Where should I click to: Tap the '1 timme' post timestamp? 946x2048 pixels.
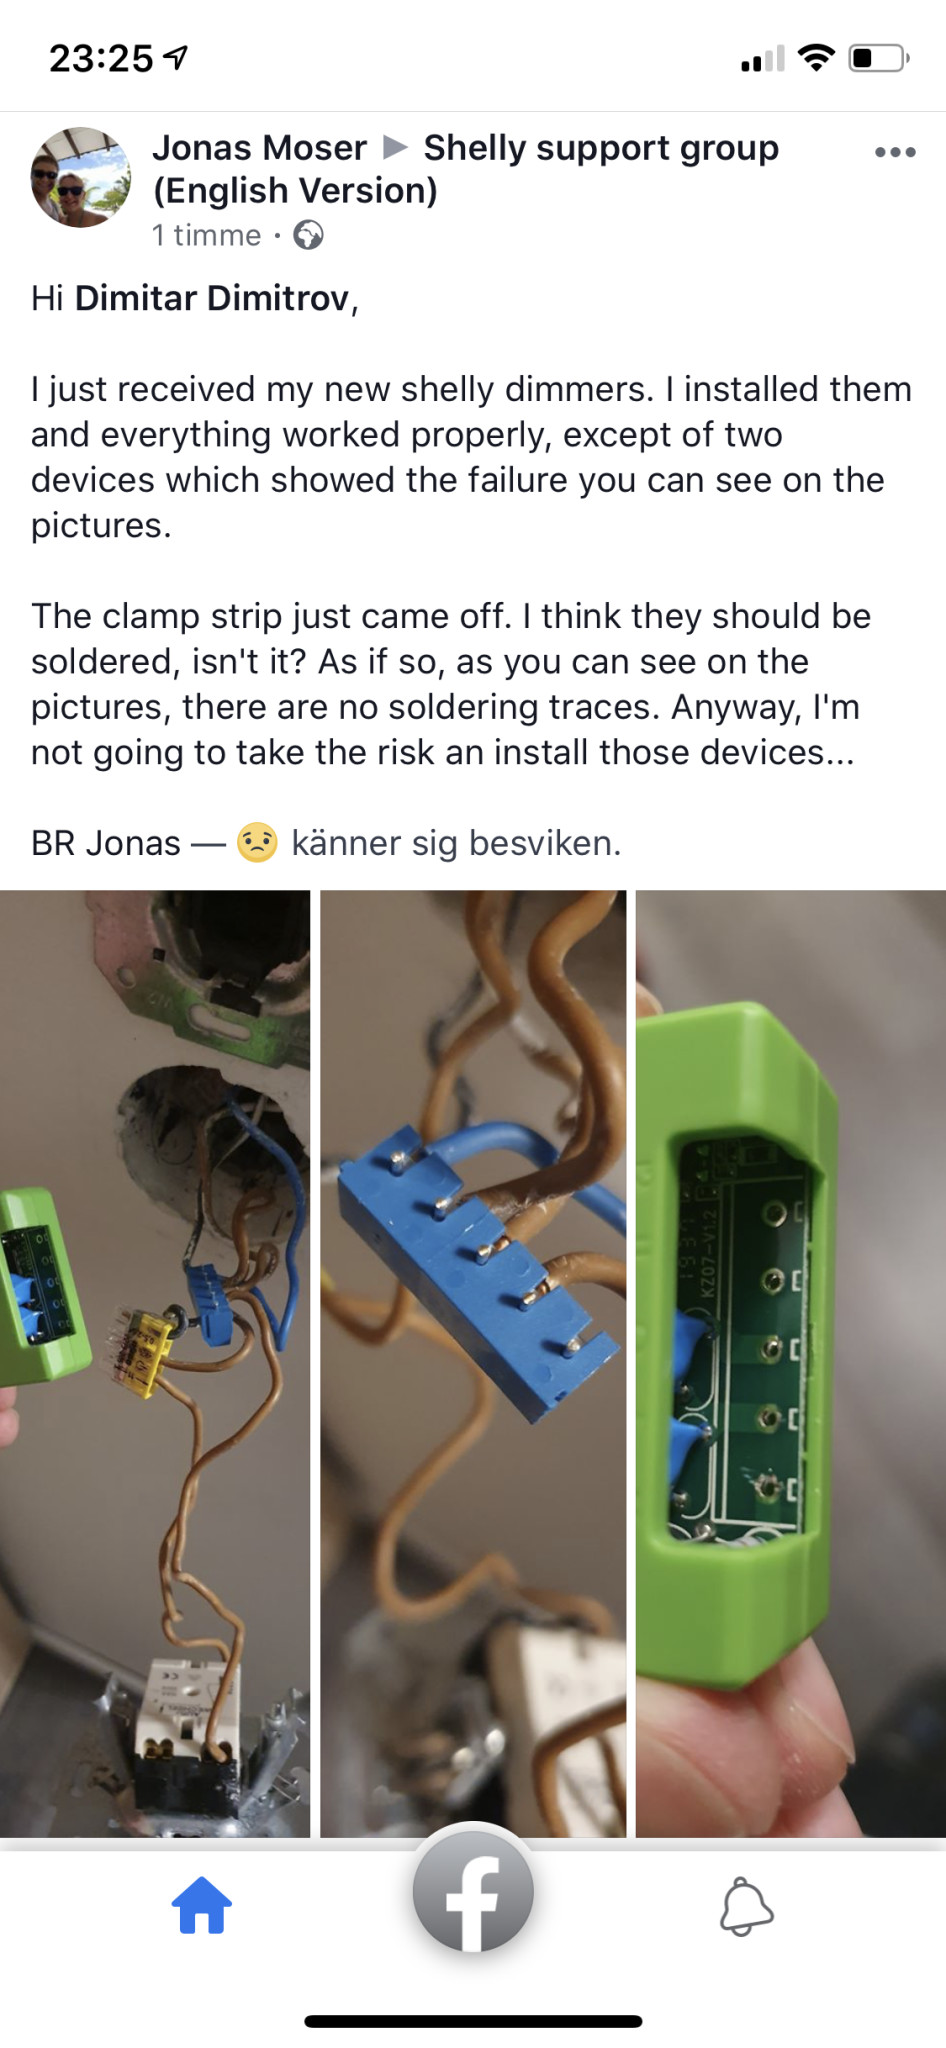(206, 235)
